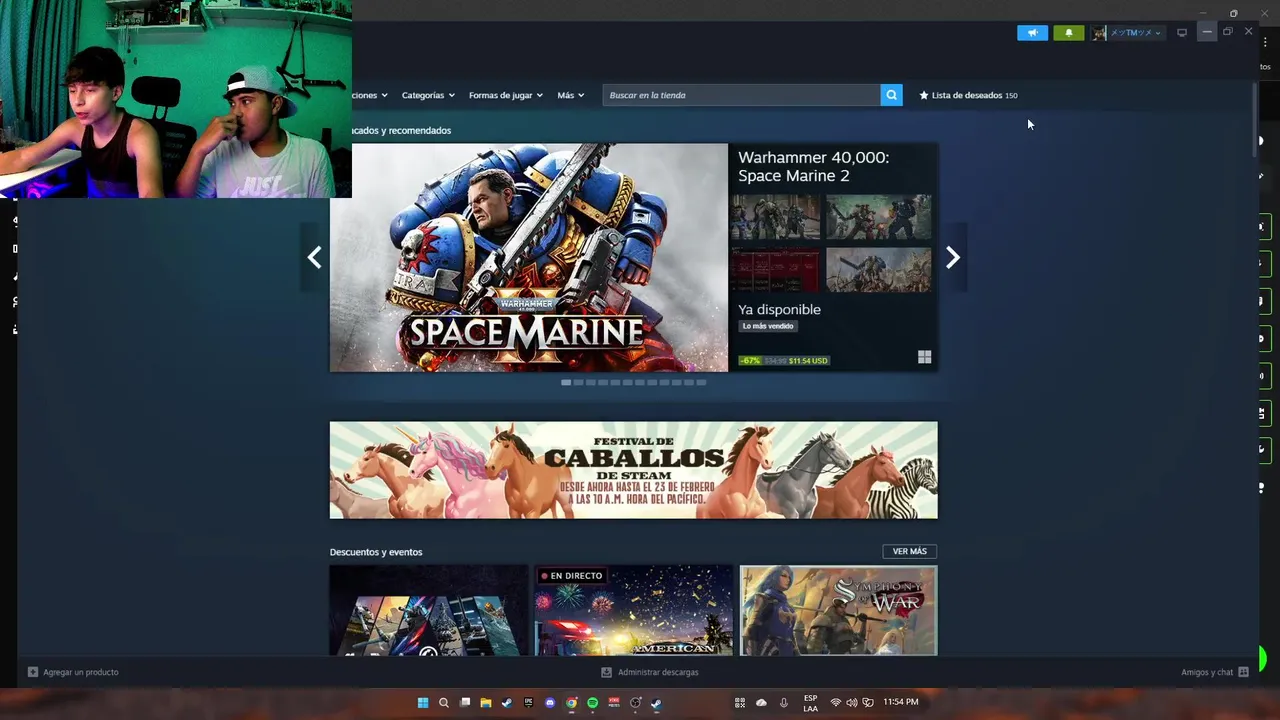The width and height of the screenshot is (1280, 720).
Task: Click the store page vertical scrollbar
Action: point(1255,120)
